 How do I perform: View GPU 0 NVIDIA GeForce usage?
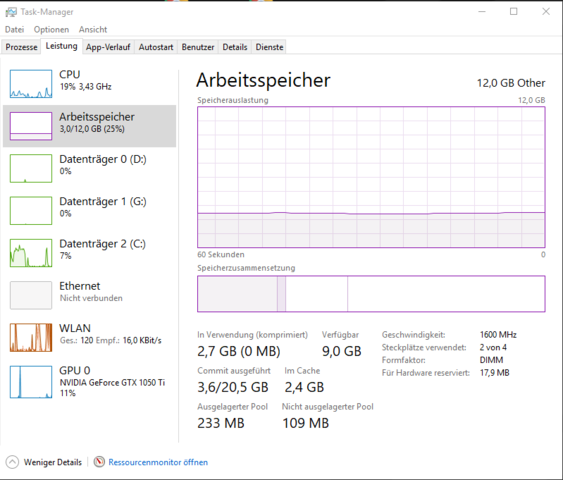[89, 381]
